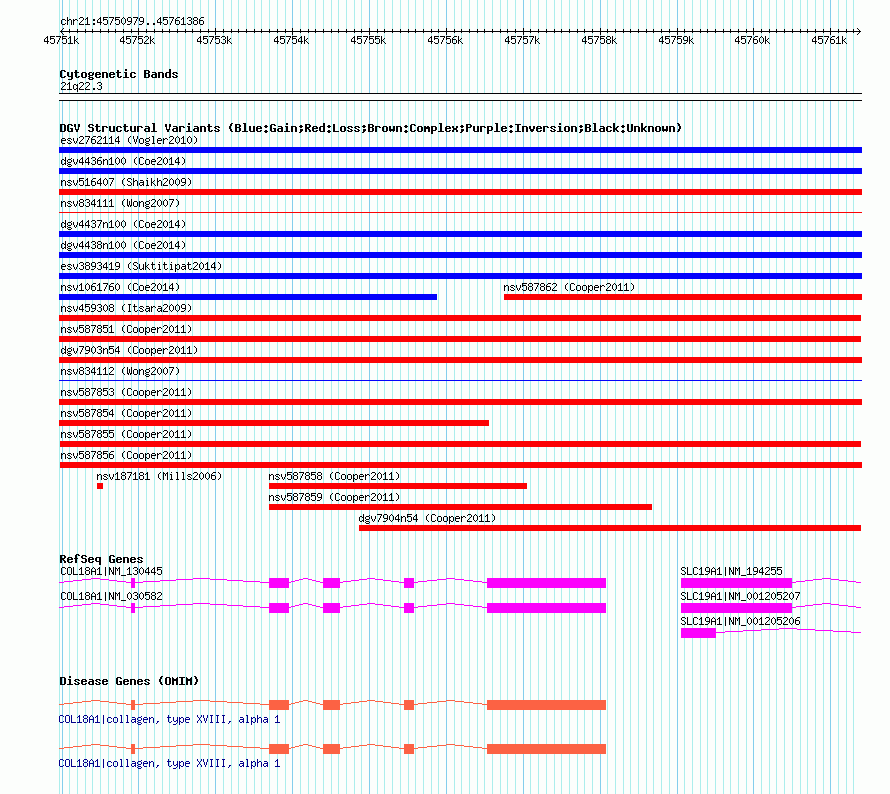Click the dgv4437n100 (Coe2014) label

(123, 224)
